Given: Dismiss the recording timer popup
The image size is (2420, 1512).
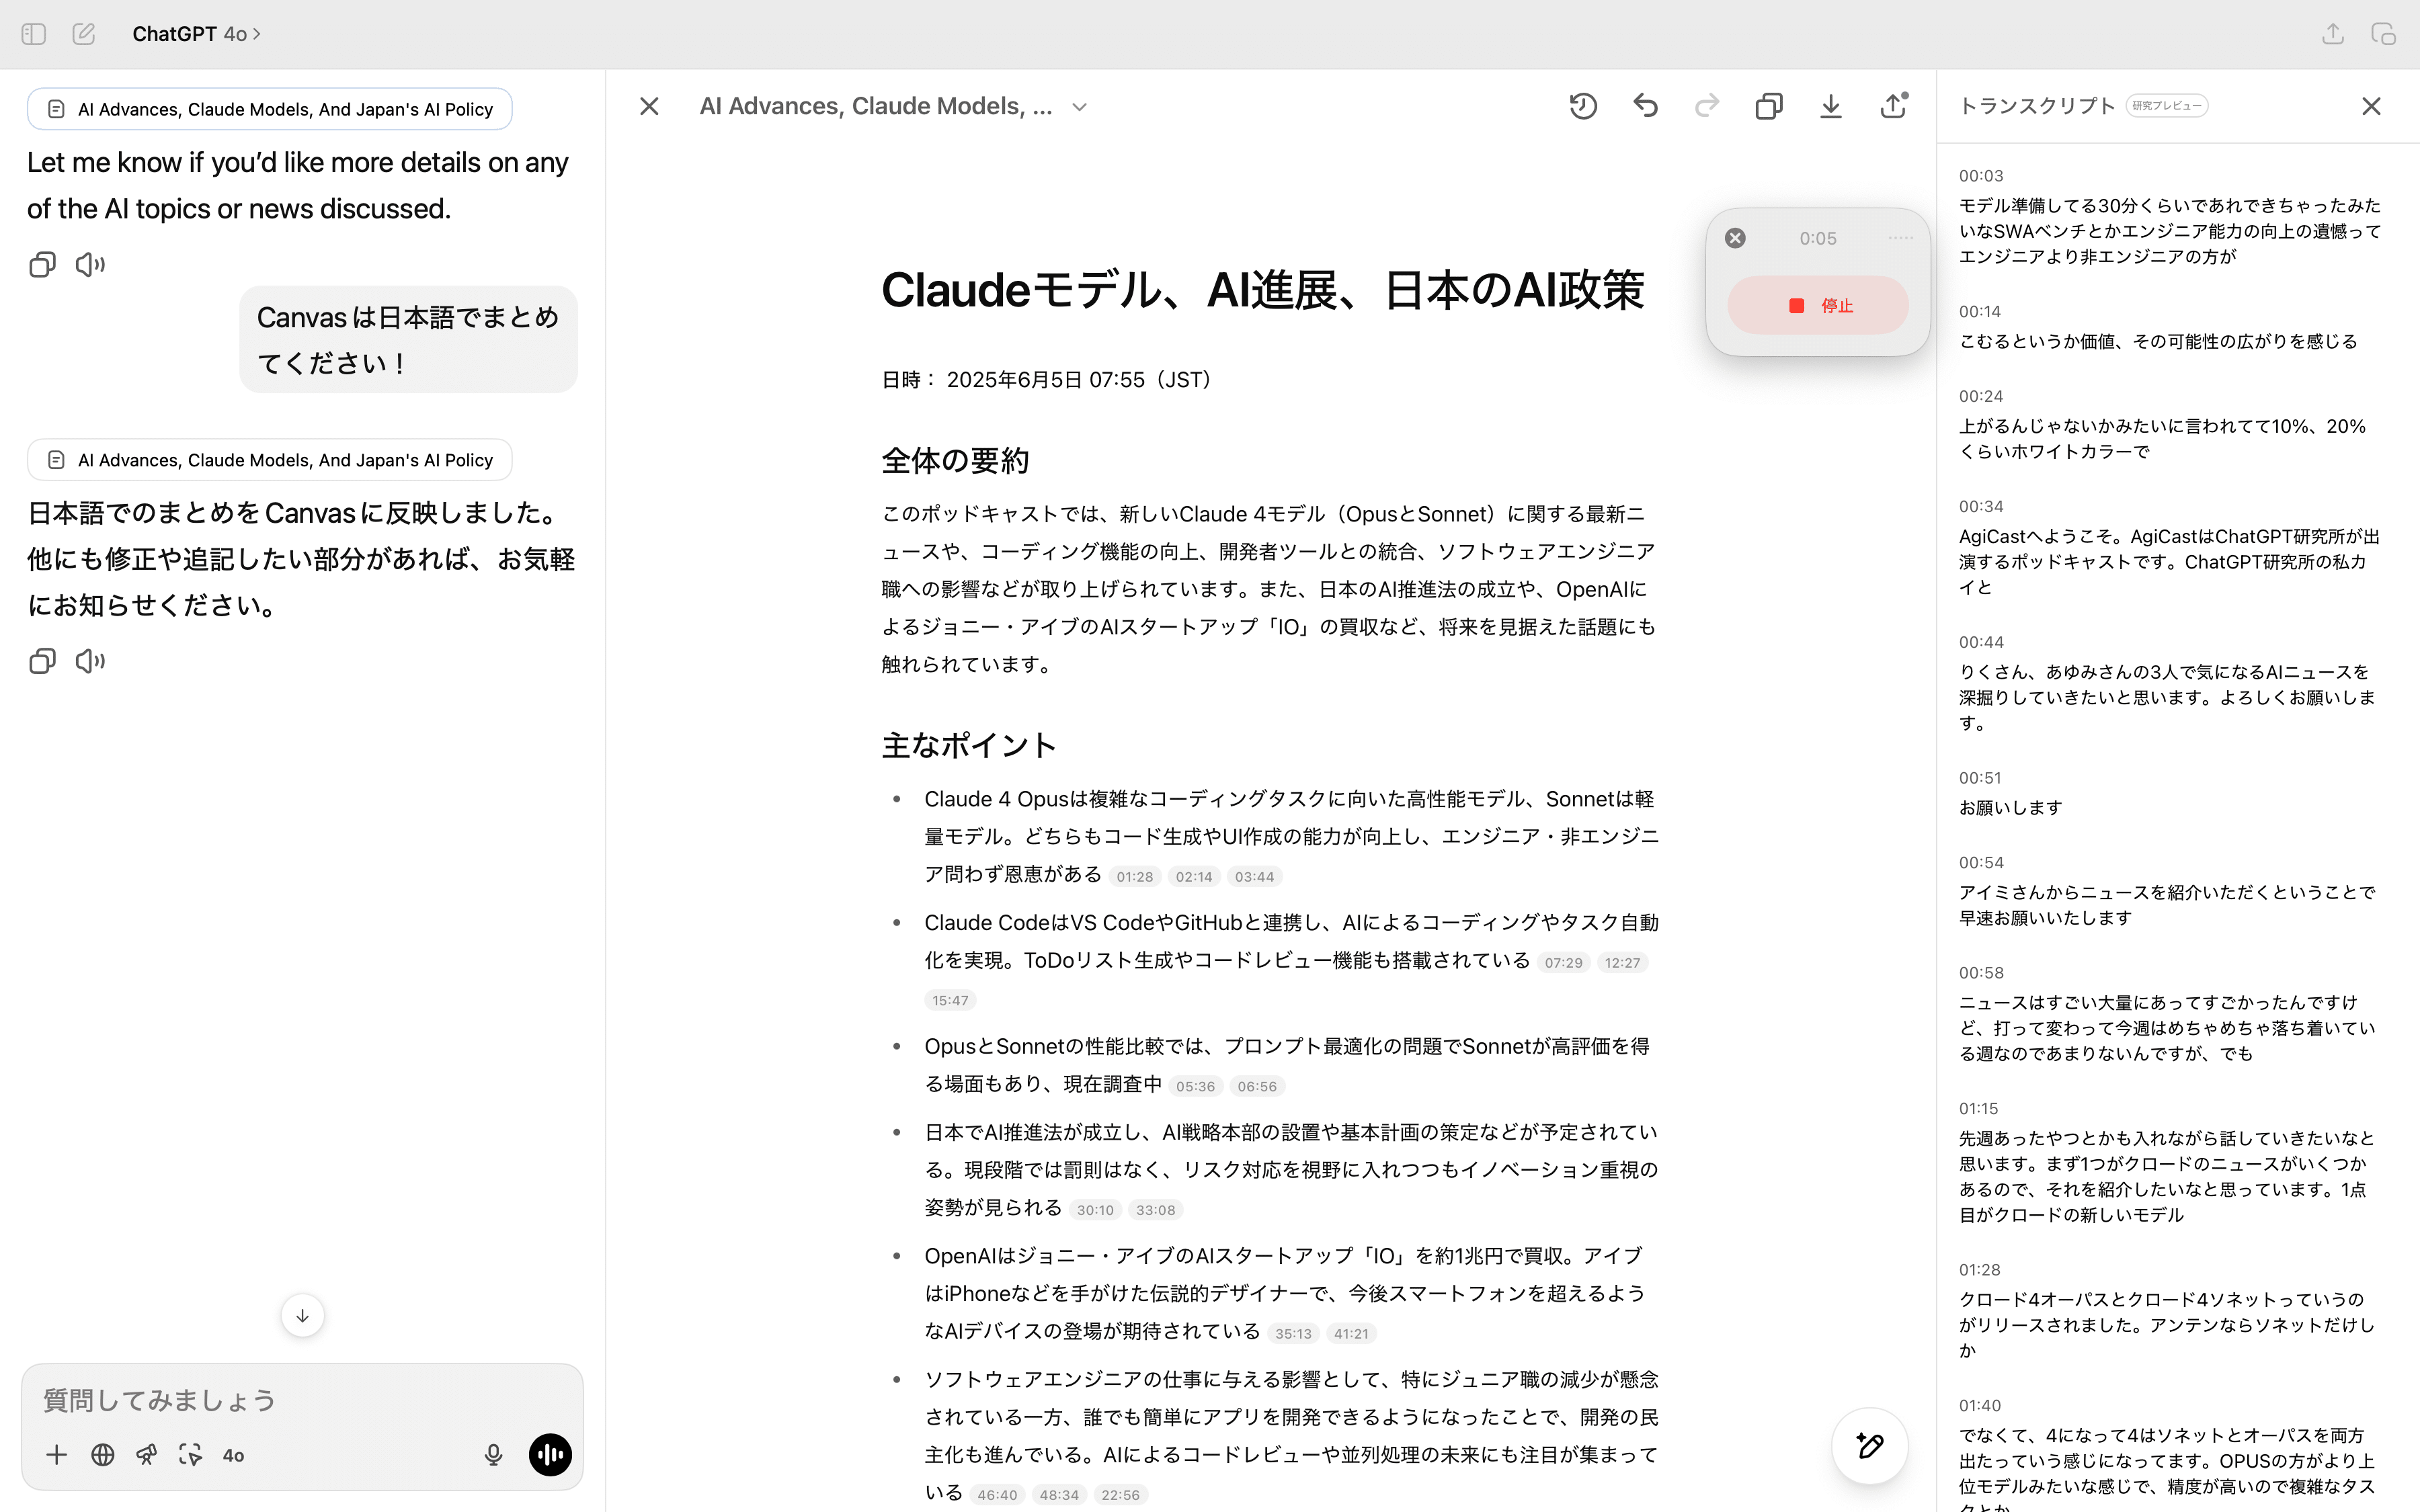Looking at the screenshot, I should (1735, 238).
